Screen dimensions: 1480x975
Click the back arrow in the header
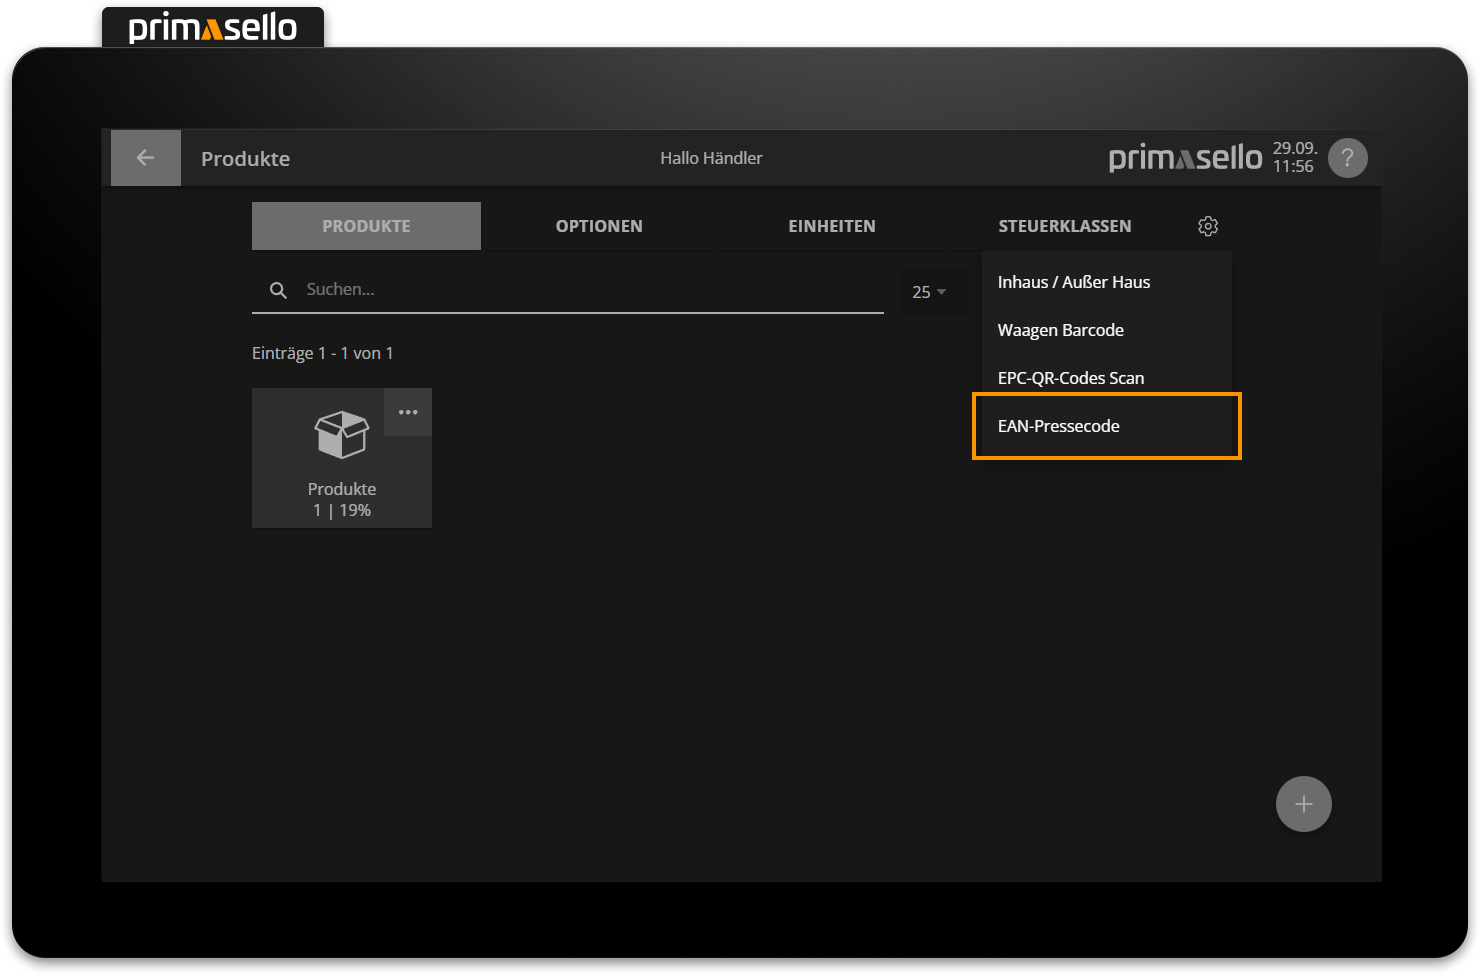145,157
